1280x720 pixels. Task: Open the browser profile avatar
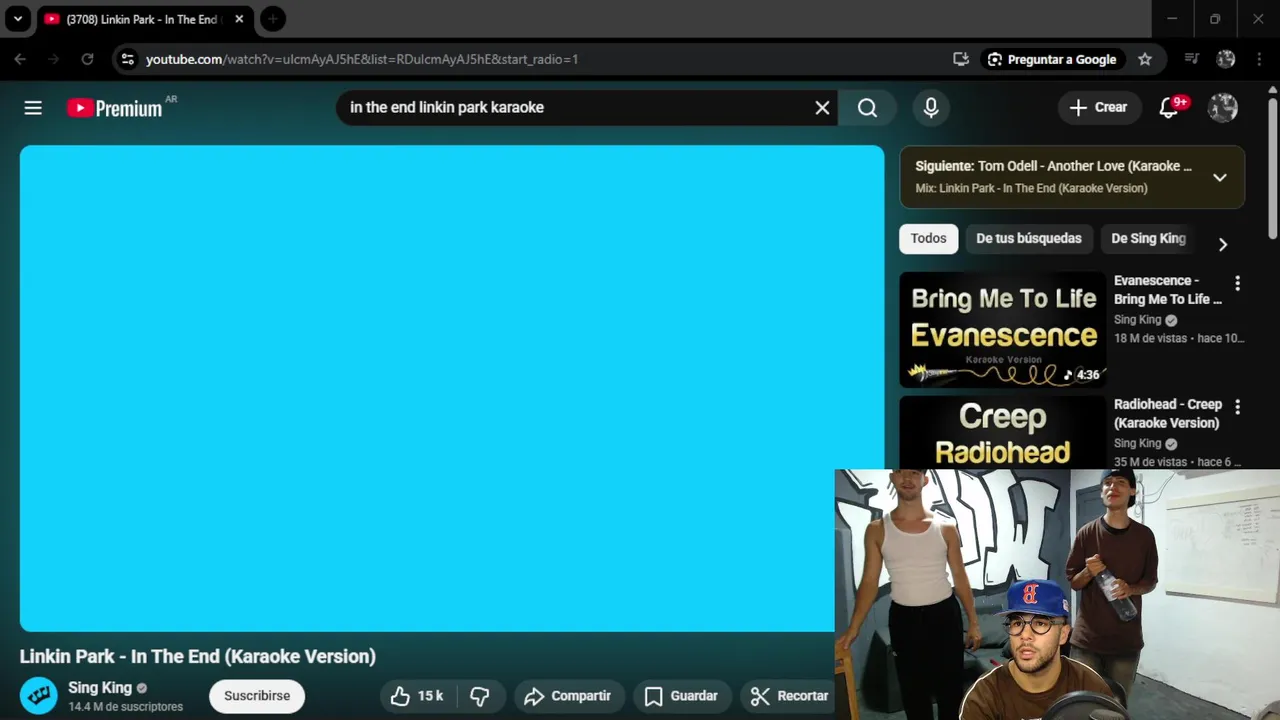[x=1226, y=59]
